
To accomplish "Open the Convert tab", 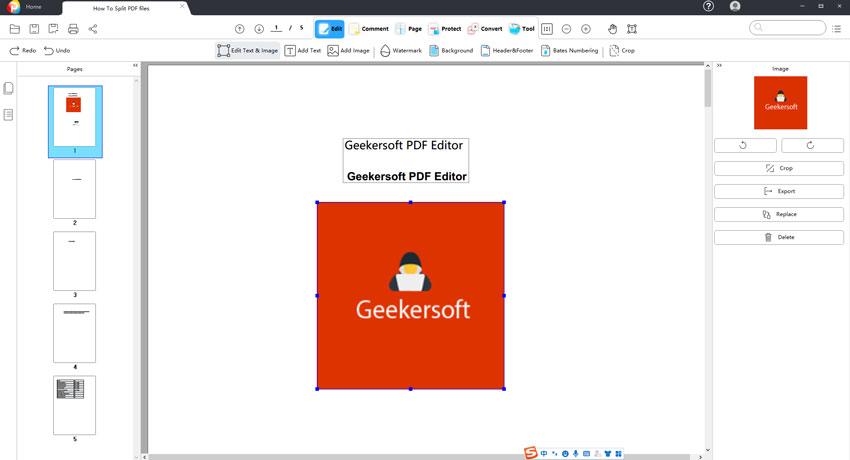I will (x=484, y=29).
